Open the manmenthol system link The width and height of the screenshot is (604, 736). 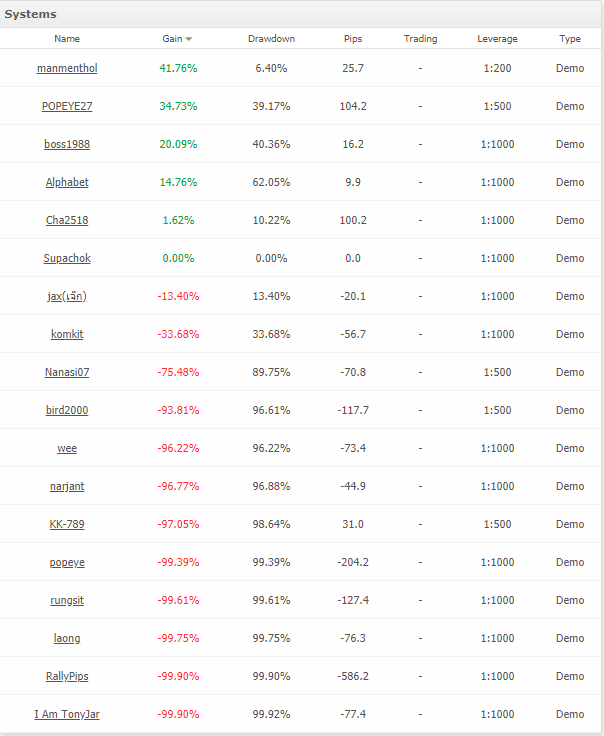(x=67, y=68)
